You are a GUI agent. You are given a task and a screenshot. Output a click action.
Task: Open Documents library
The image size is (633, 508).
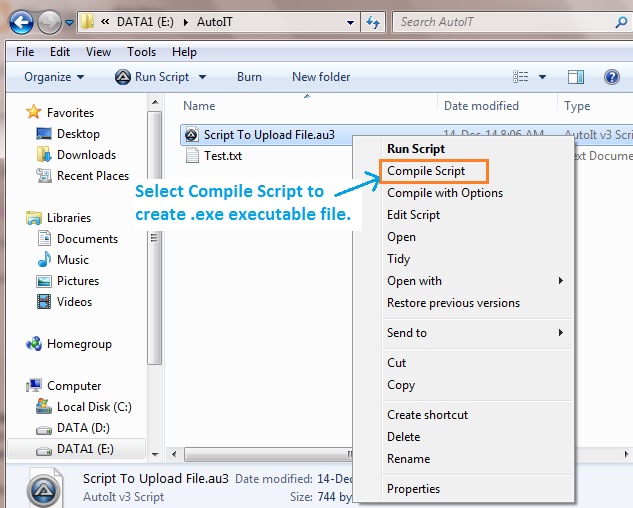[87, 239]
